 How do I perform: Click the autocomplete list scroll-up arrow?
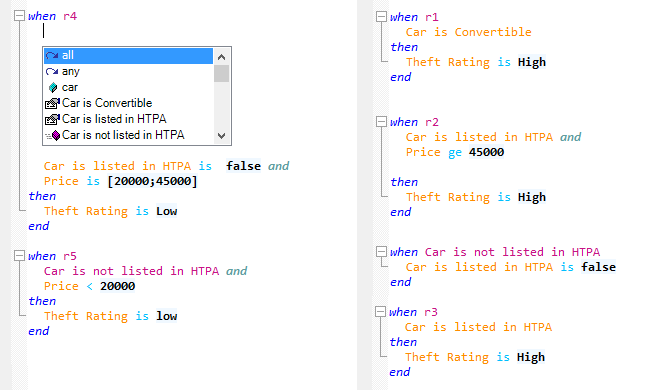(221, 57)
